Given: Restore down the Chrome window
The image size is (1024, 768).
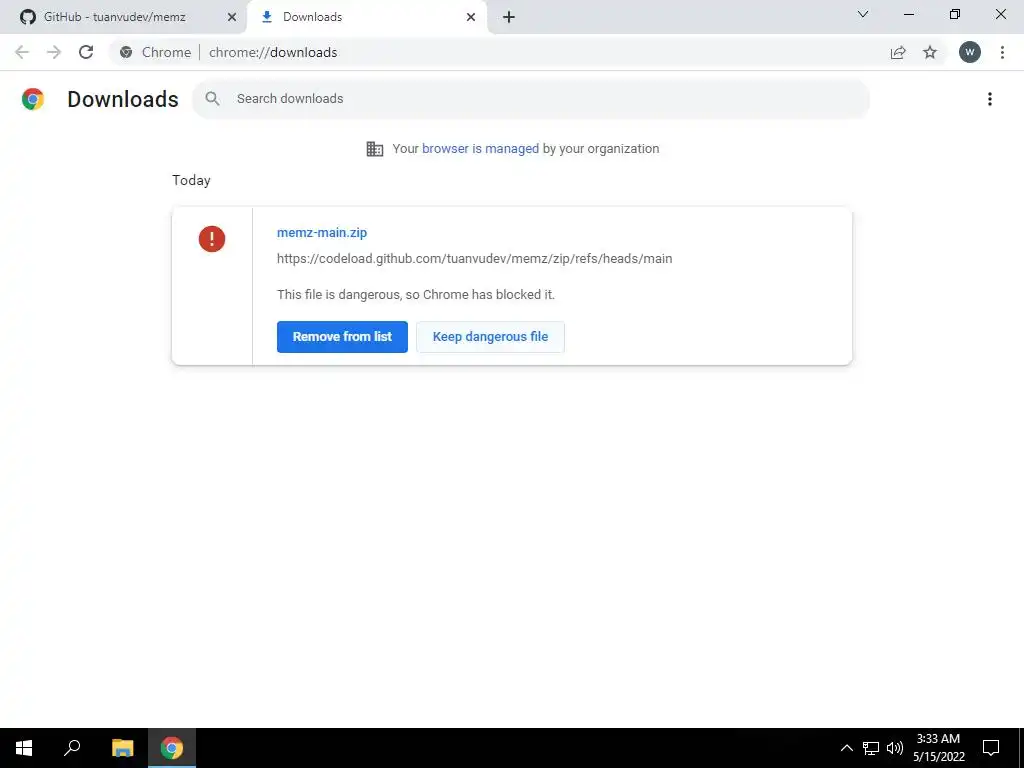Looking at the screenshot, I should [955, 14].
